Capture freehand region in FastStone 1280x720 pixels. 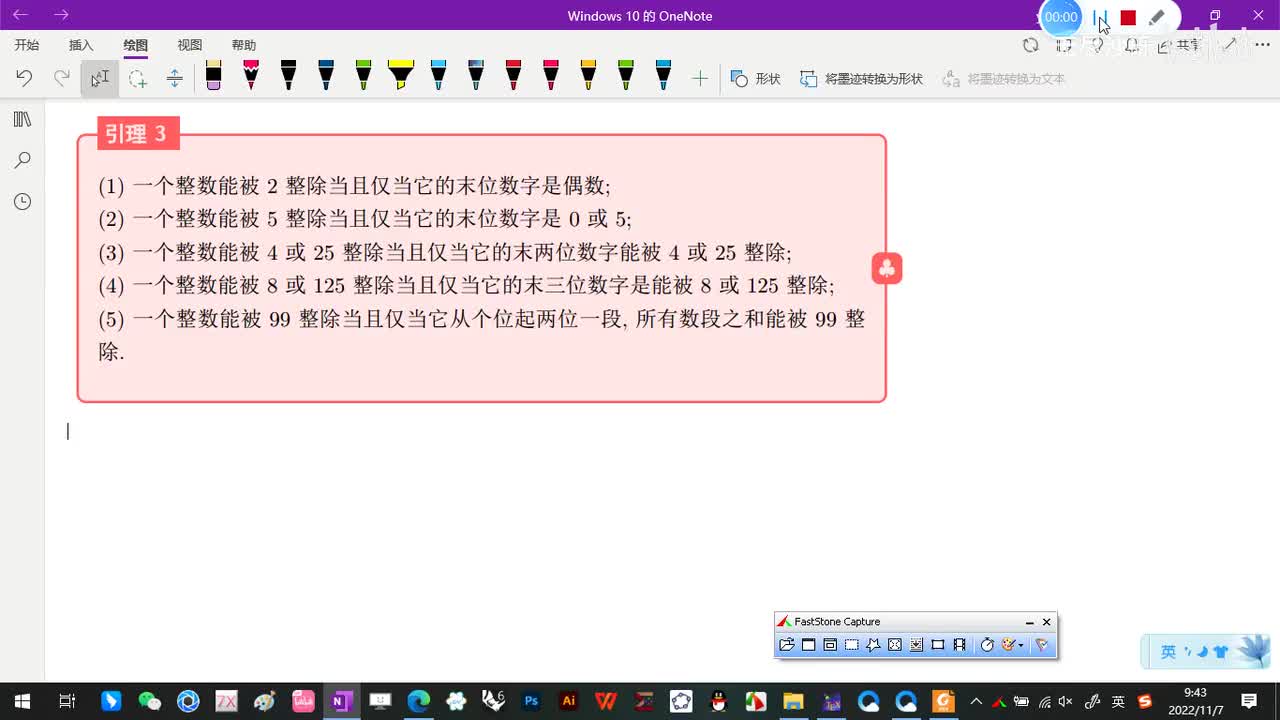click(x=873, y=645)
